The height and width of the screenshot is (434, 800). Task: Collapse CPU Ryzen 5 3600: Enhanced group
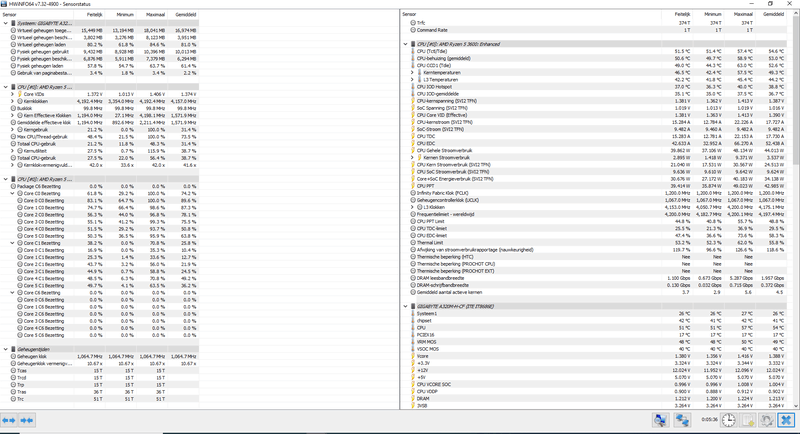[x=406, y=44]
